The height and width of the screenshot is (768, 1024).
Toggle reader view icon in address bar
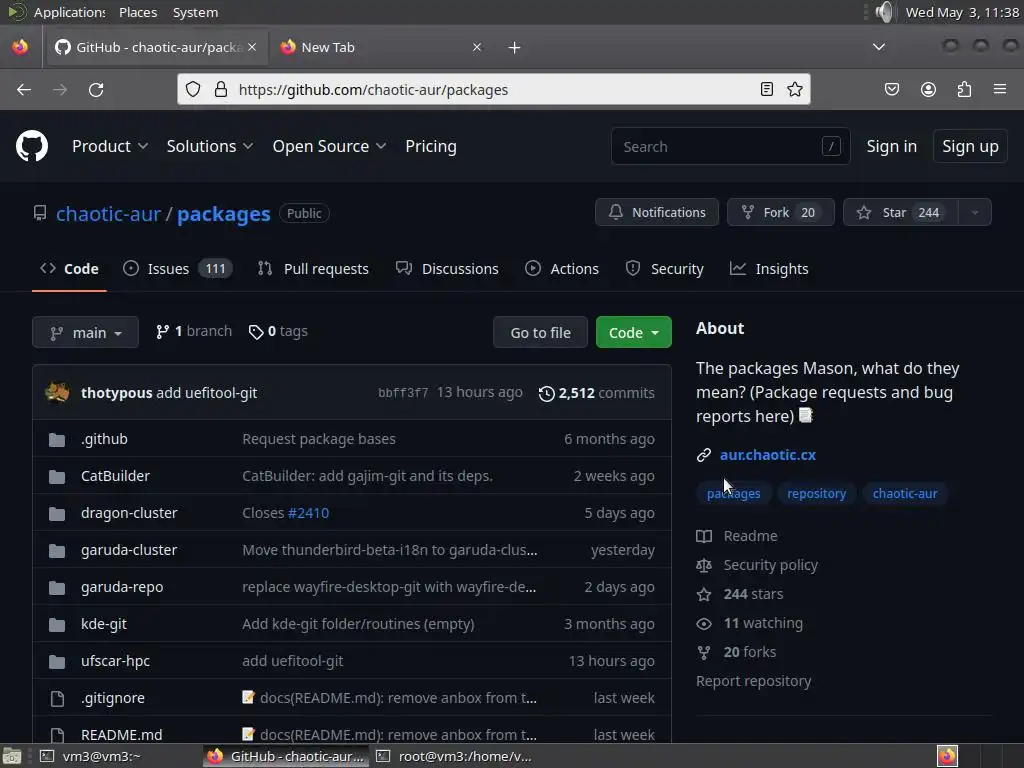pyautogui.click(x=767, y=89)
